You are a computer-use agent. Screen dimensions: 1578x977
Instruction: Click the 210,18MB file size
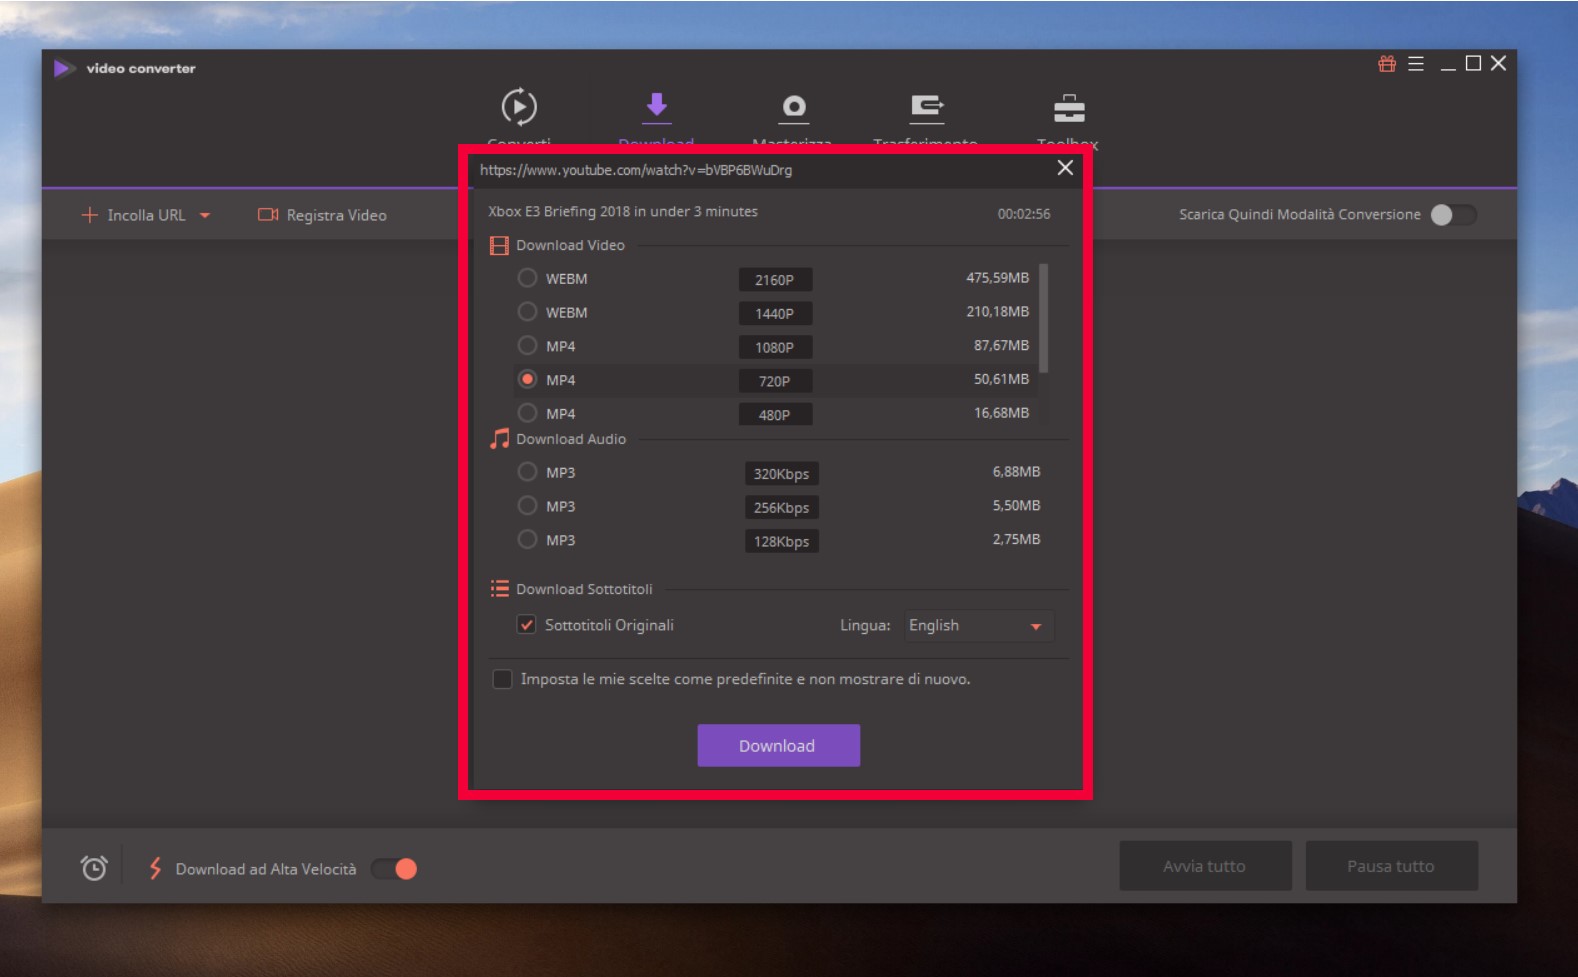997,312
